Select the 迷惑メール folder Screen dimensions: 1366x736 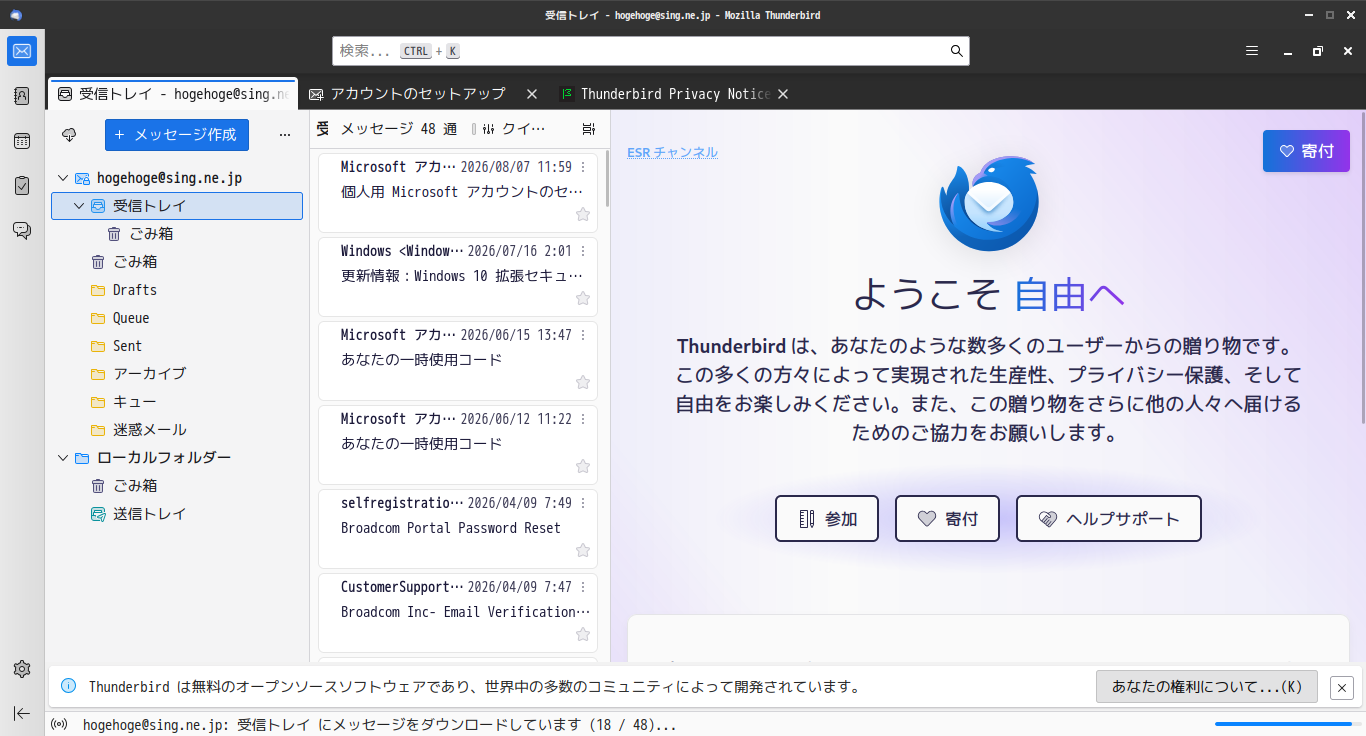click(177, 430)
